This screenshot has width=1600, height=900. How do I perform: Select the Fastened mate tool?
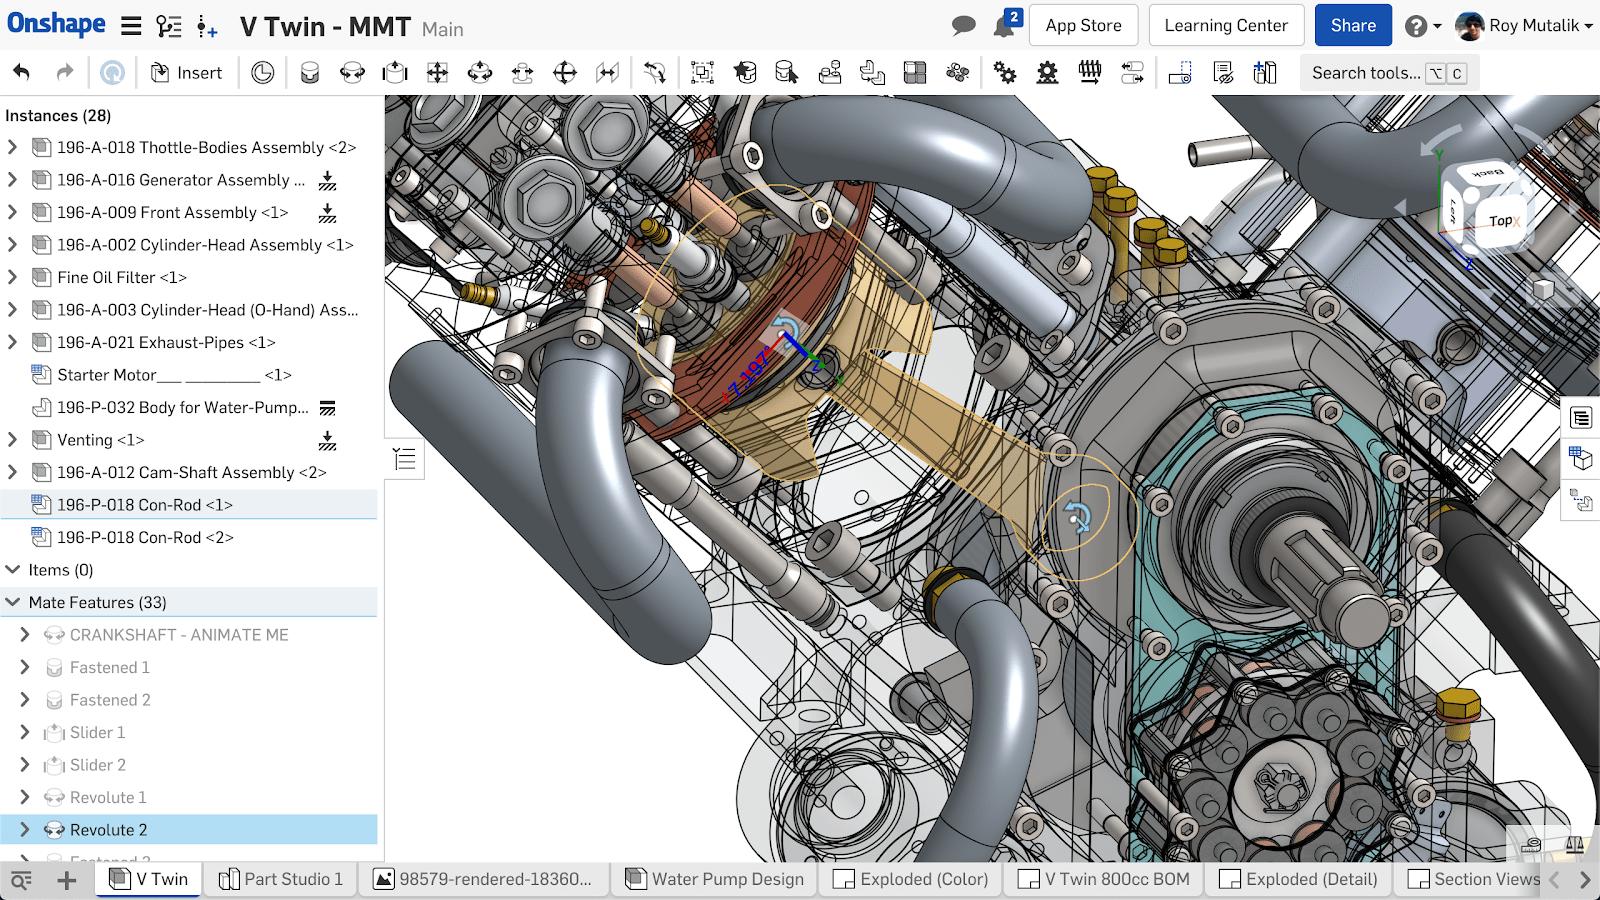tap(309, 73)
